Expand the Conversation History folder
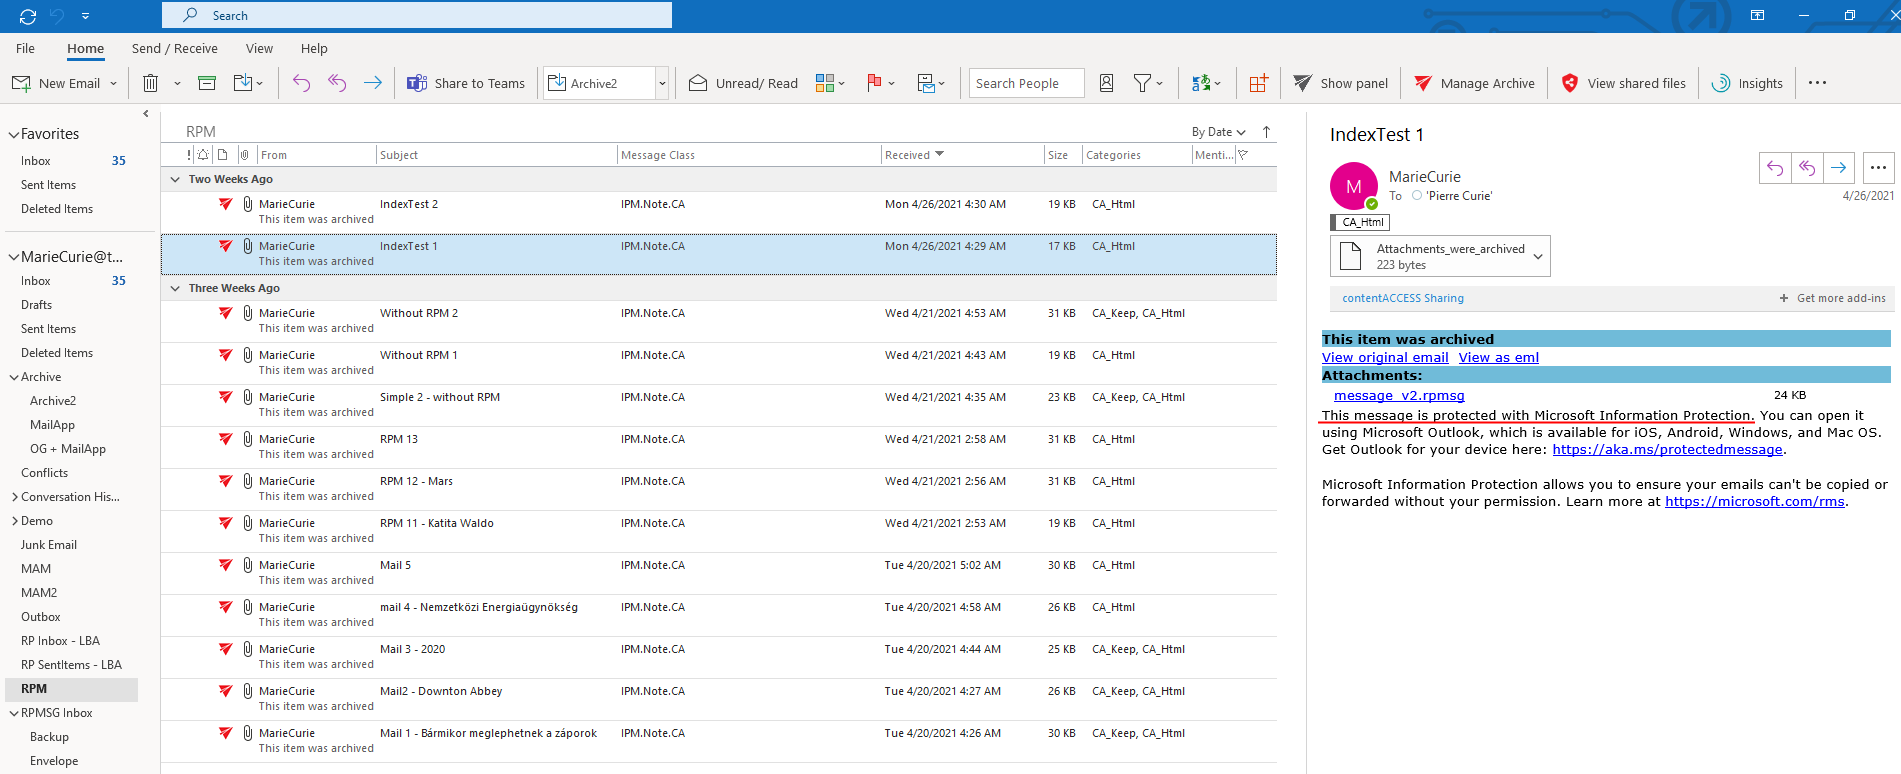 pyautogui.click(x=14, y=497)
